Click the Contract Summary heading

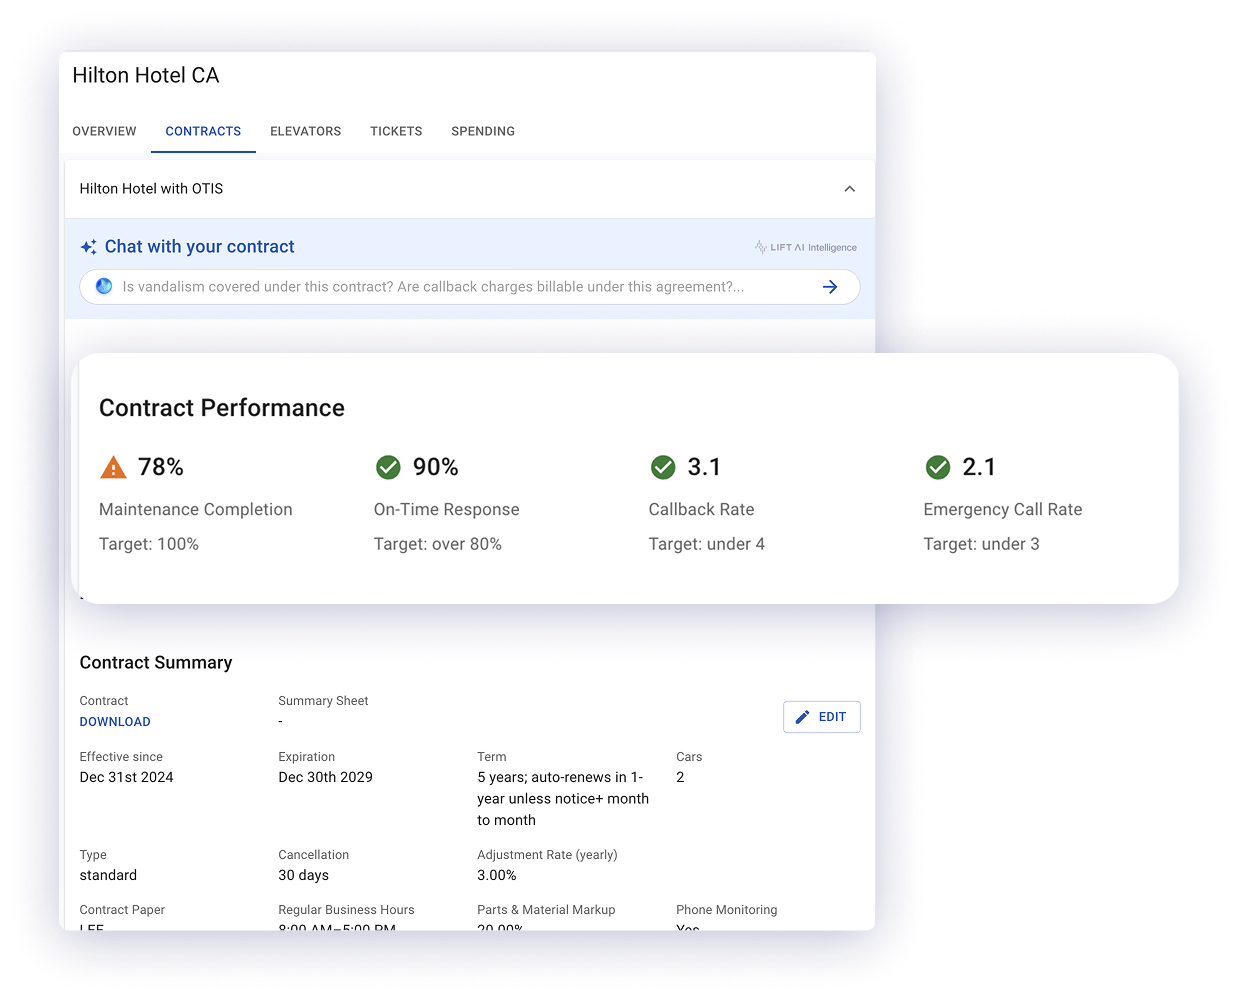(x=156, y=663)
